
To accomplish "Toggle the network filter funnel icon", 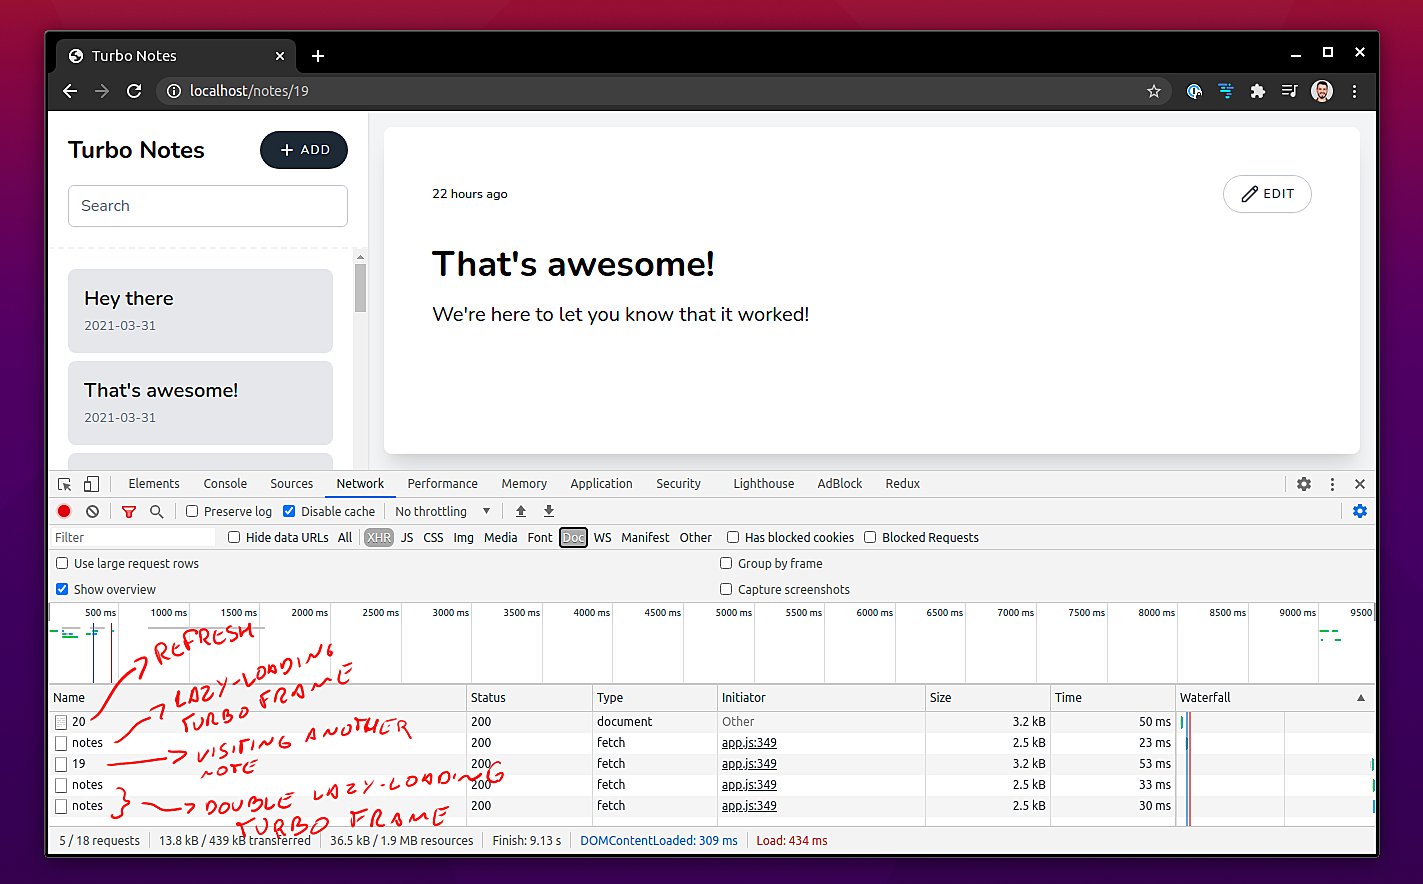I will pyautogui.click(x=129, y=511).
